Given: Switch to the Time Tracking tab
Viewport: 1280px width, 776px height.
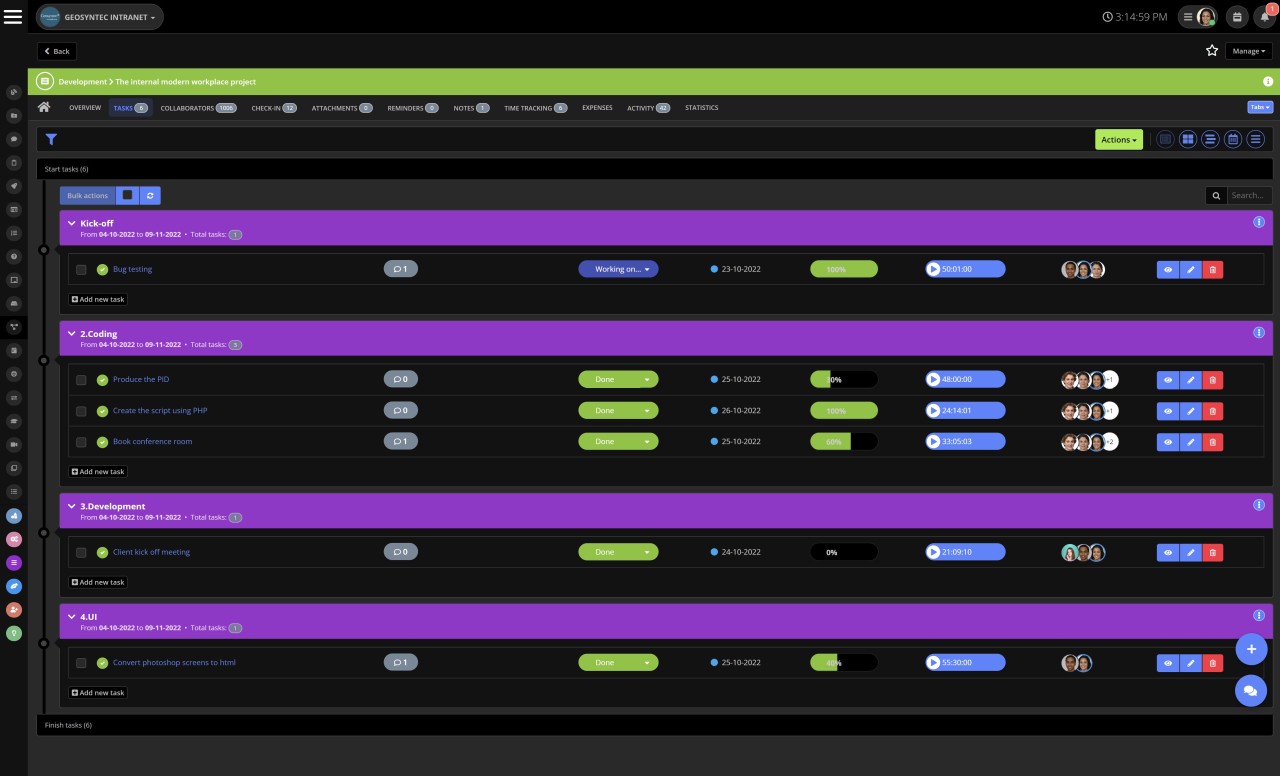Looking at the screenshot, I should [535, 108].
